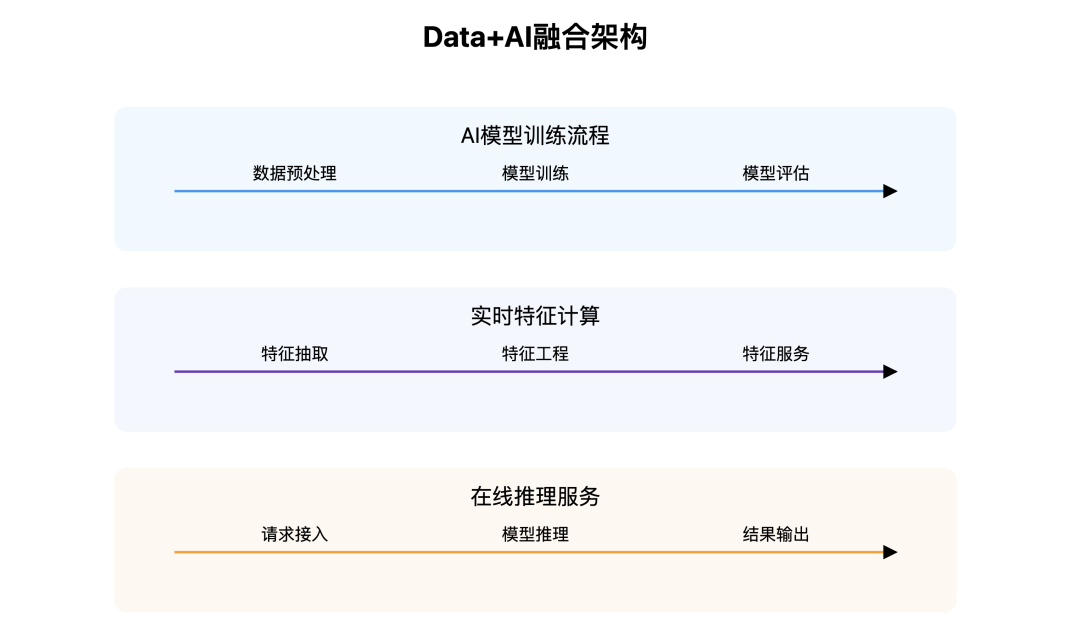This screenshot has height=632, width=1080.
Task: Click the 结果输出 step label
Action: 776,534
